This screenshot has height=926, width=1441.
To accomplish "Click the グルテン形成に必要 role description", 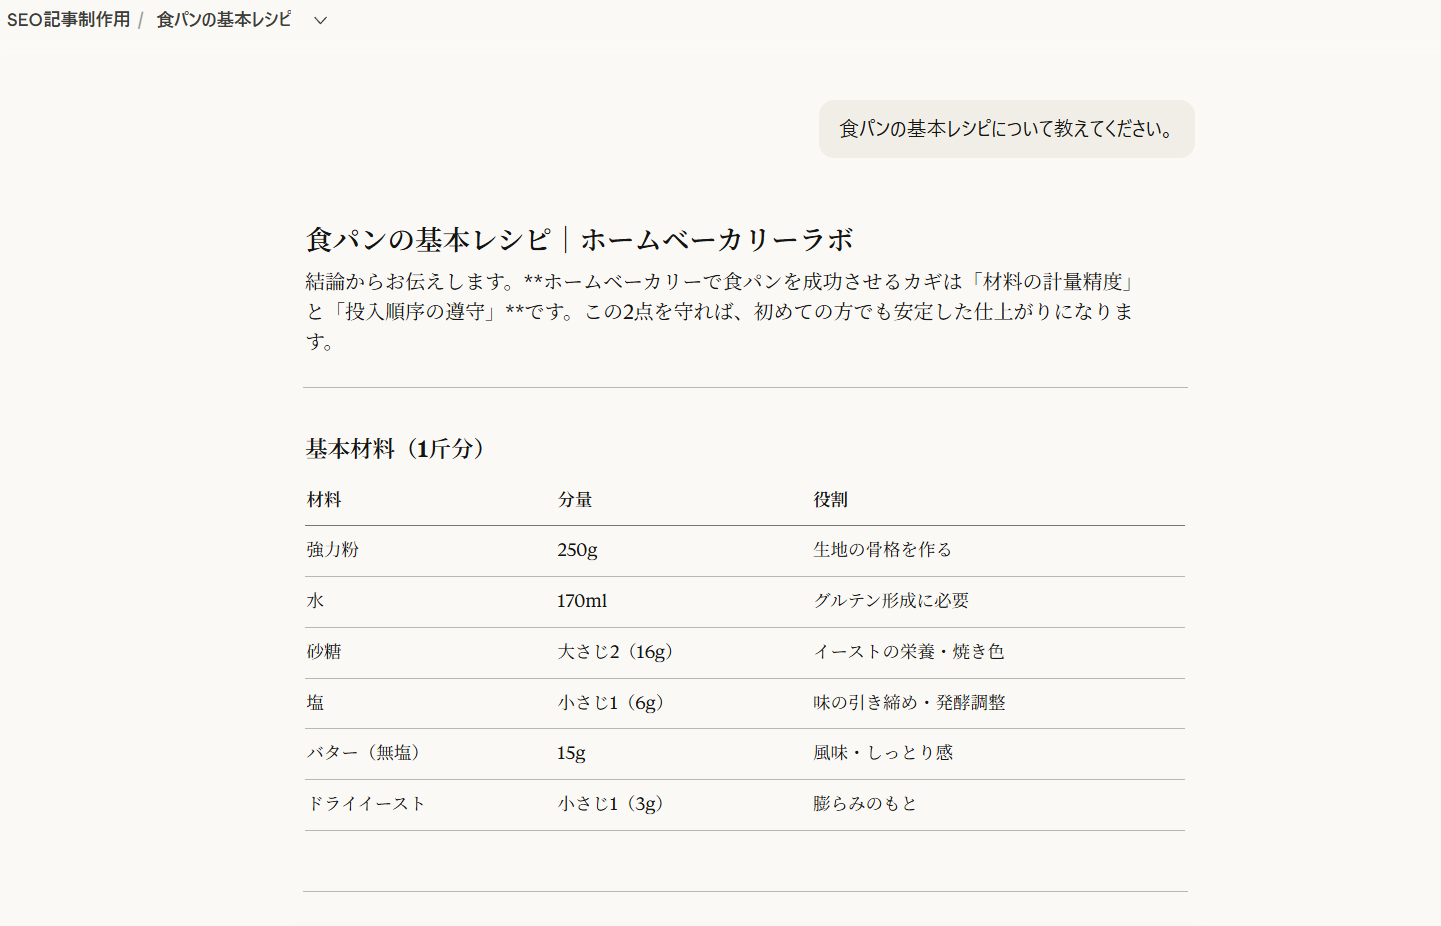I will click(894, 601).
